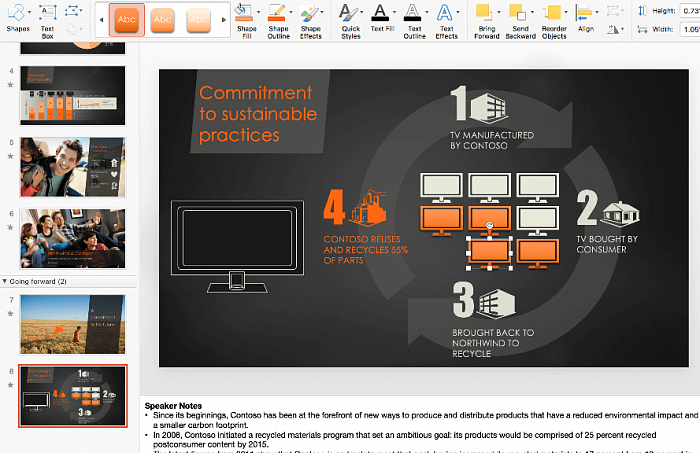The width and height of the screenshot is (700, 453).
Task: Click text BROUGHT BACK TO NORTHWIND TO RECYCLE
Action: click(x=493, y=343)
